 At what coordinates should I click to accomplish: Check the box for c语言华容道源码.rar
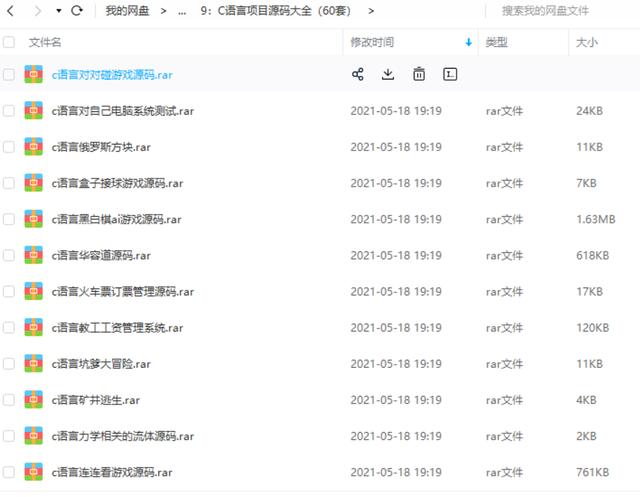pos(9,255)
